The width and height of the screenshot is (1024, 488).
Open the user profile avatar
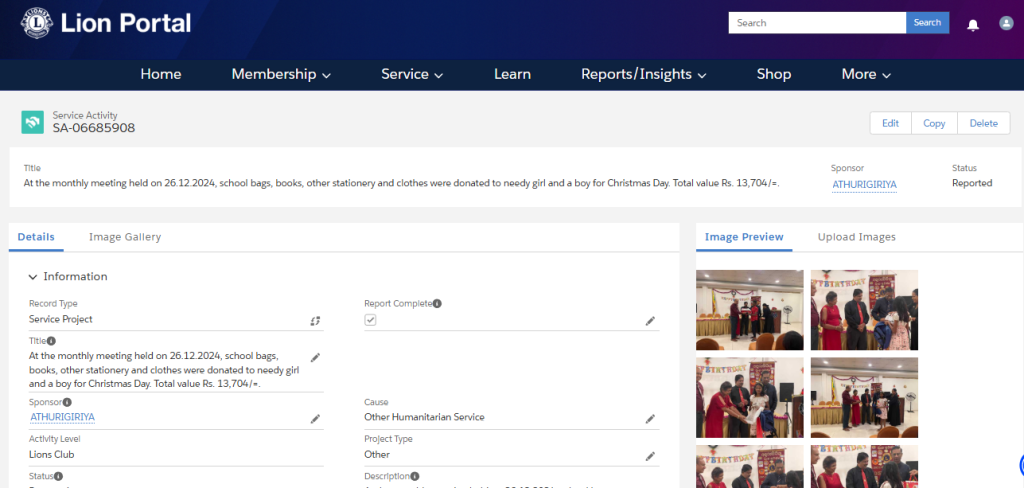(x=1006, y=23)
